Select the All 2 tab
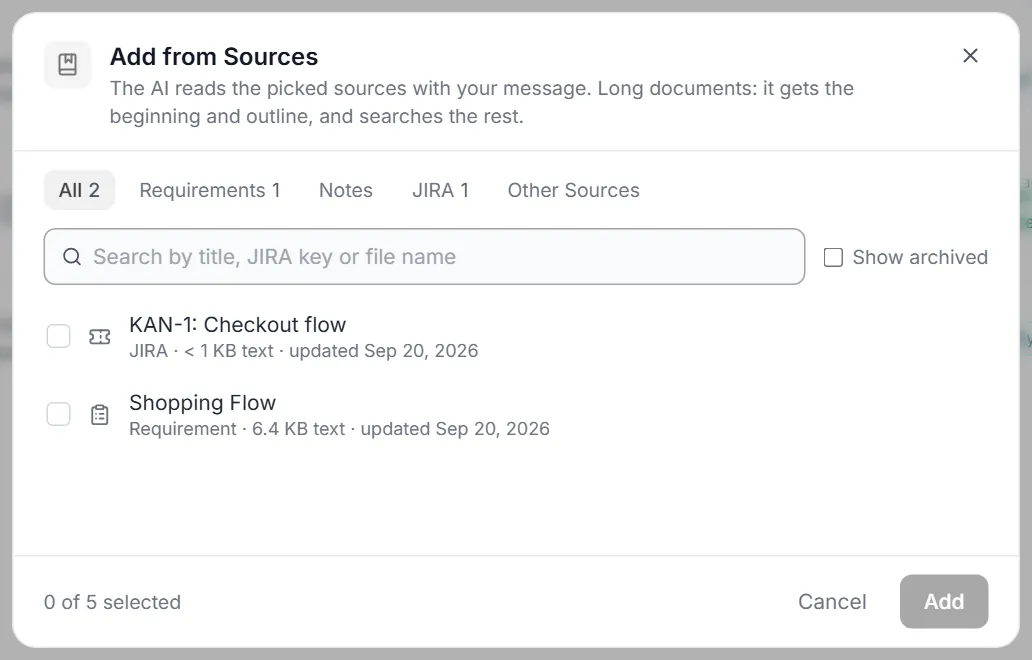The image size is (1032, 660). point(79,190)
